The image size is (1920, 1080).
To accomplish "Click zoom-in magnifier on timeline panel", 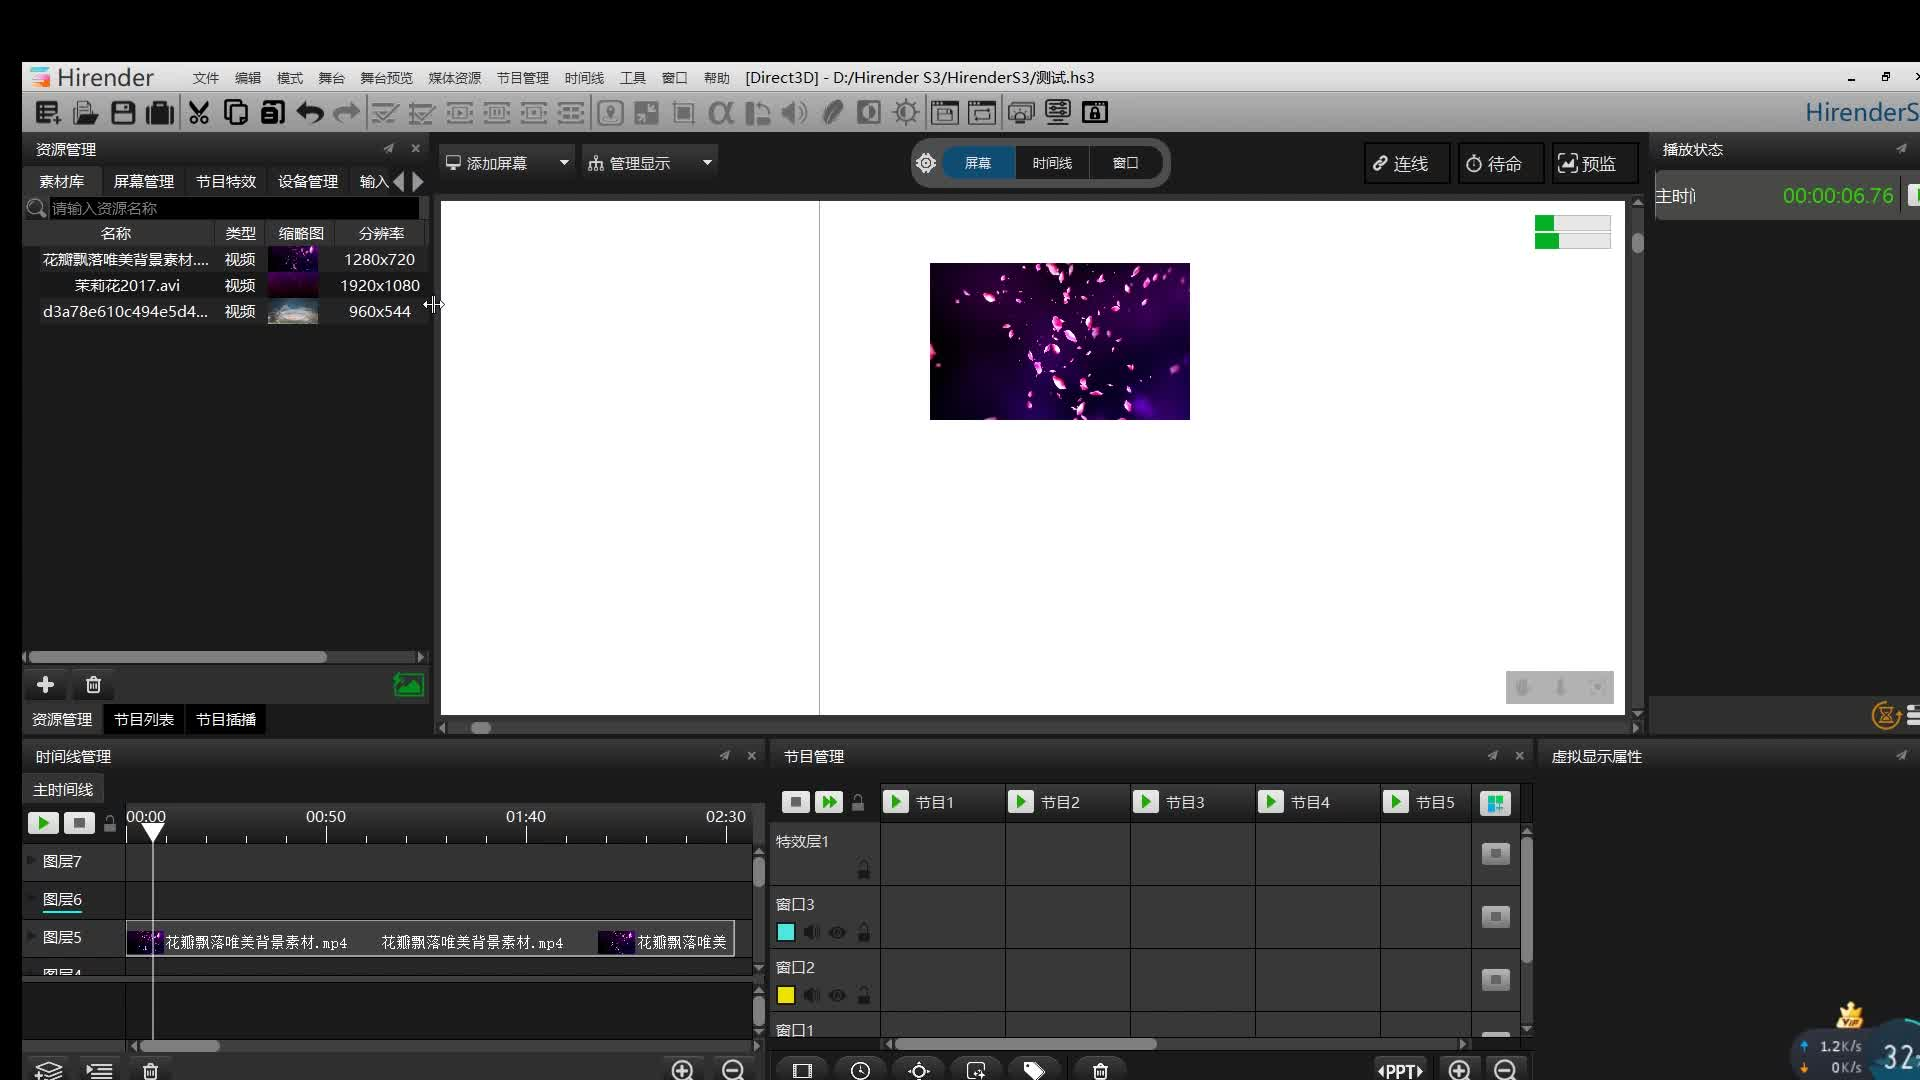I will (x=682, y=1070).
